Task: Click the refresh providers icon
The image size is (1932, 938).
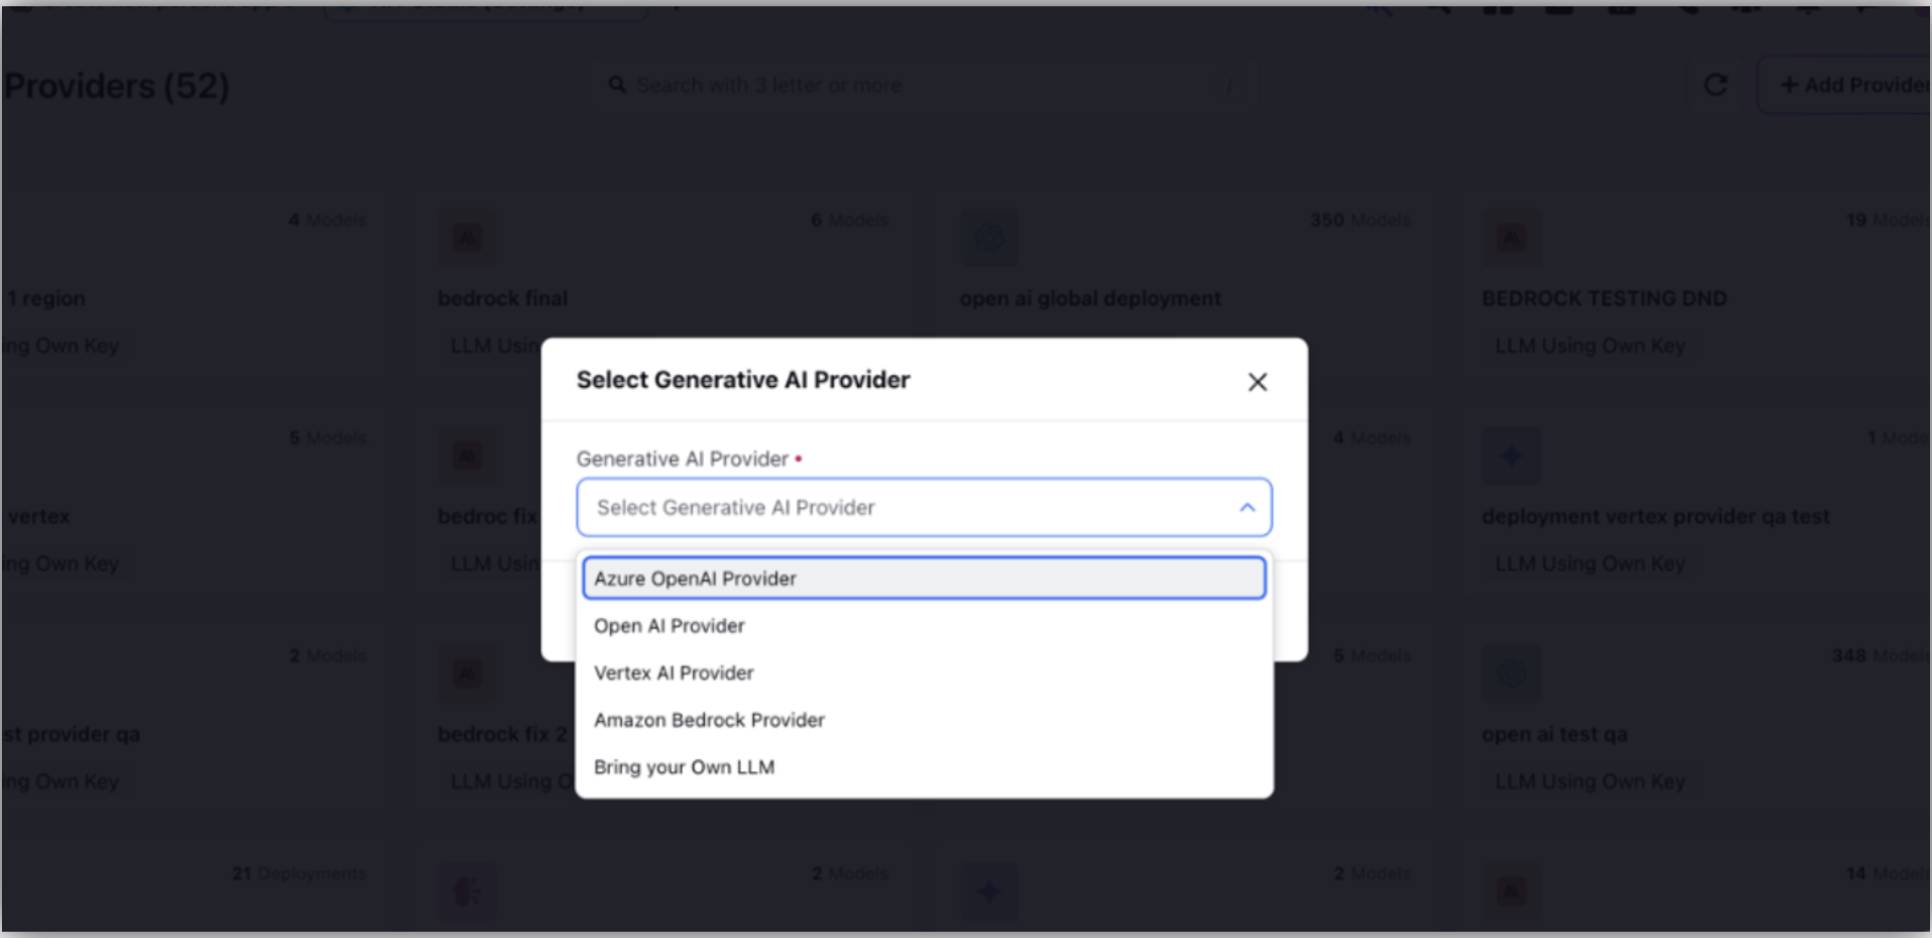Action: coord(1716,85)
